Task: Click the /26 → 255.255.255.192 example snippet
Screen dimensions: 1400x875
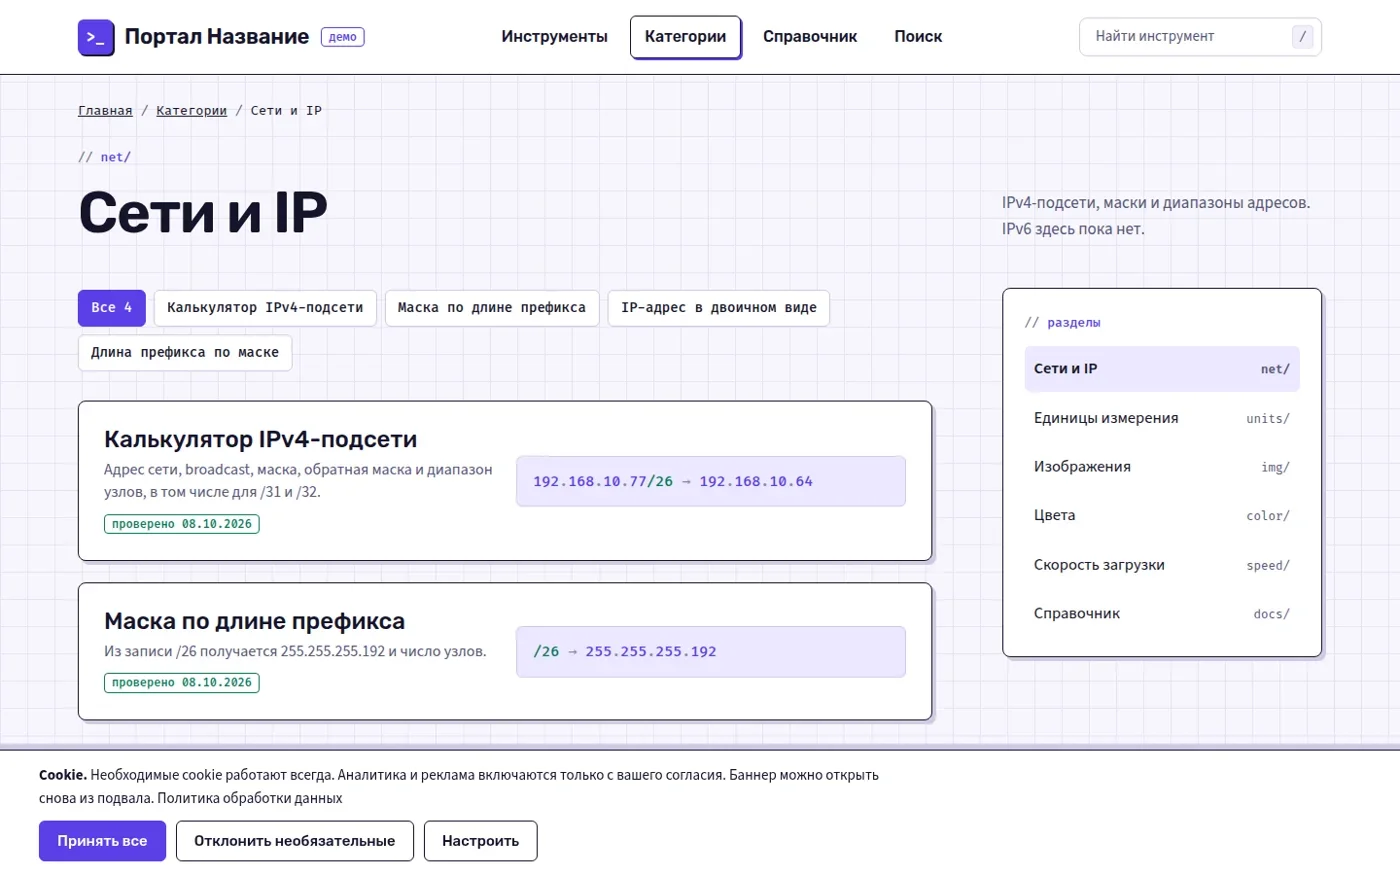Action: coord(711,652)
